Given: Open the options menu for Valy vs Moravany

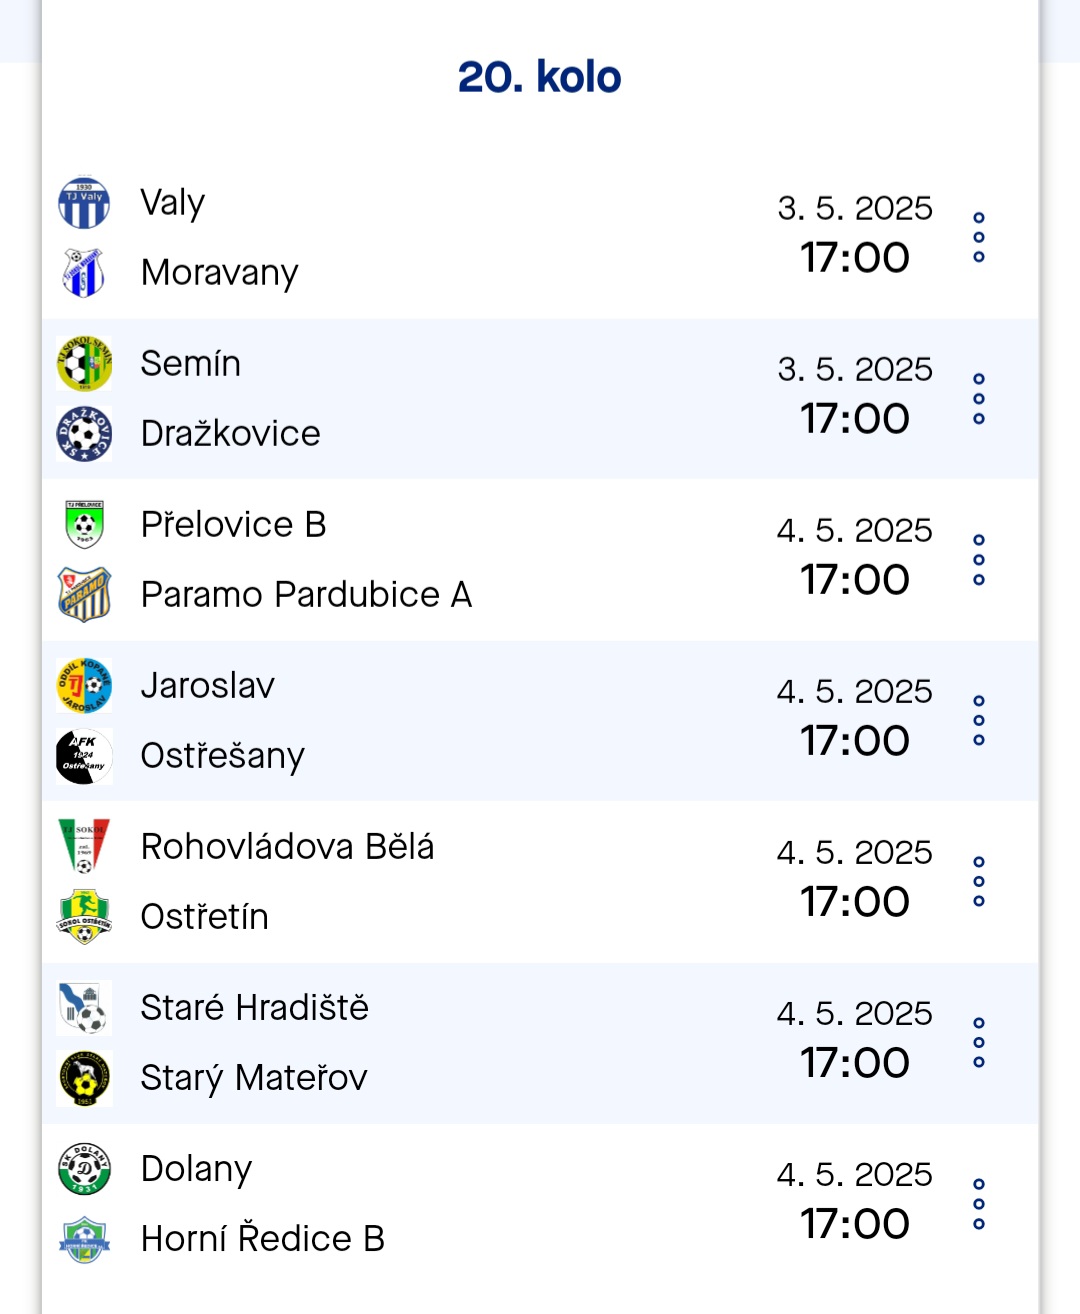Looking at the screenshot, I should [979, 238].
